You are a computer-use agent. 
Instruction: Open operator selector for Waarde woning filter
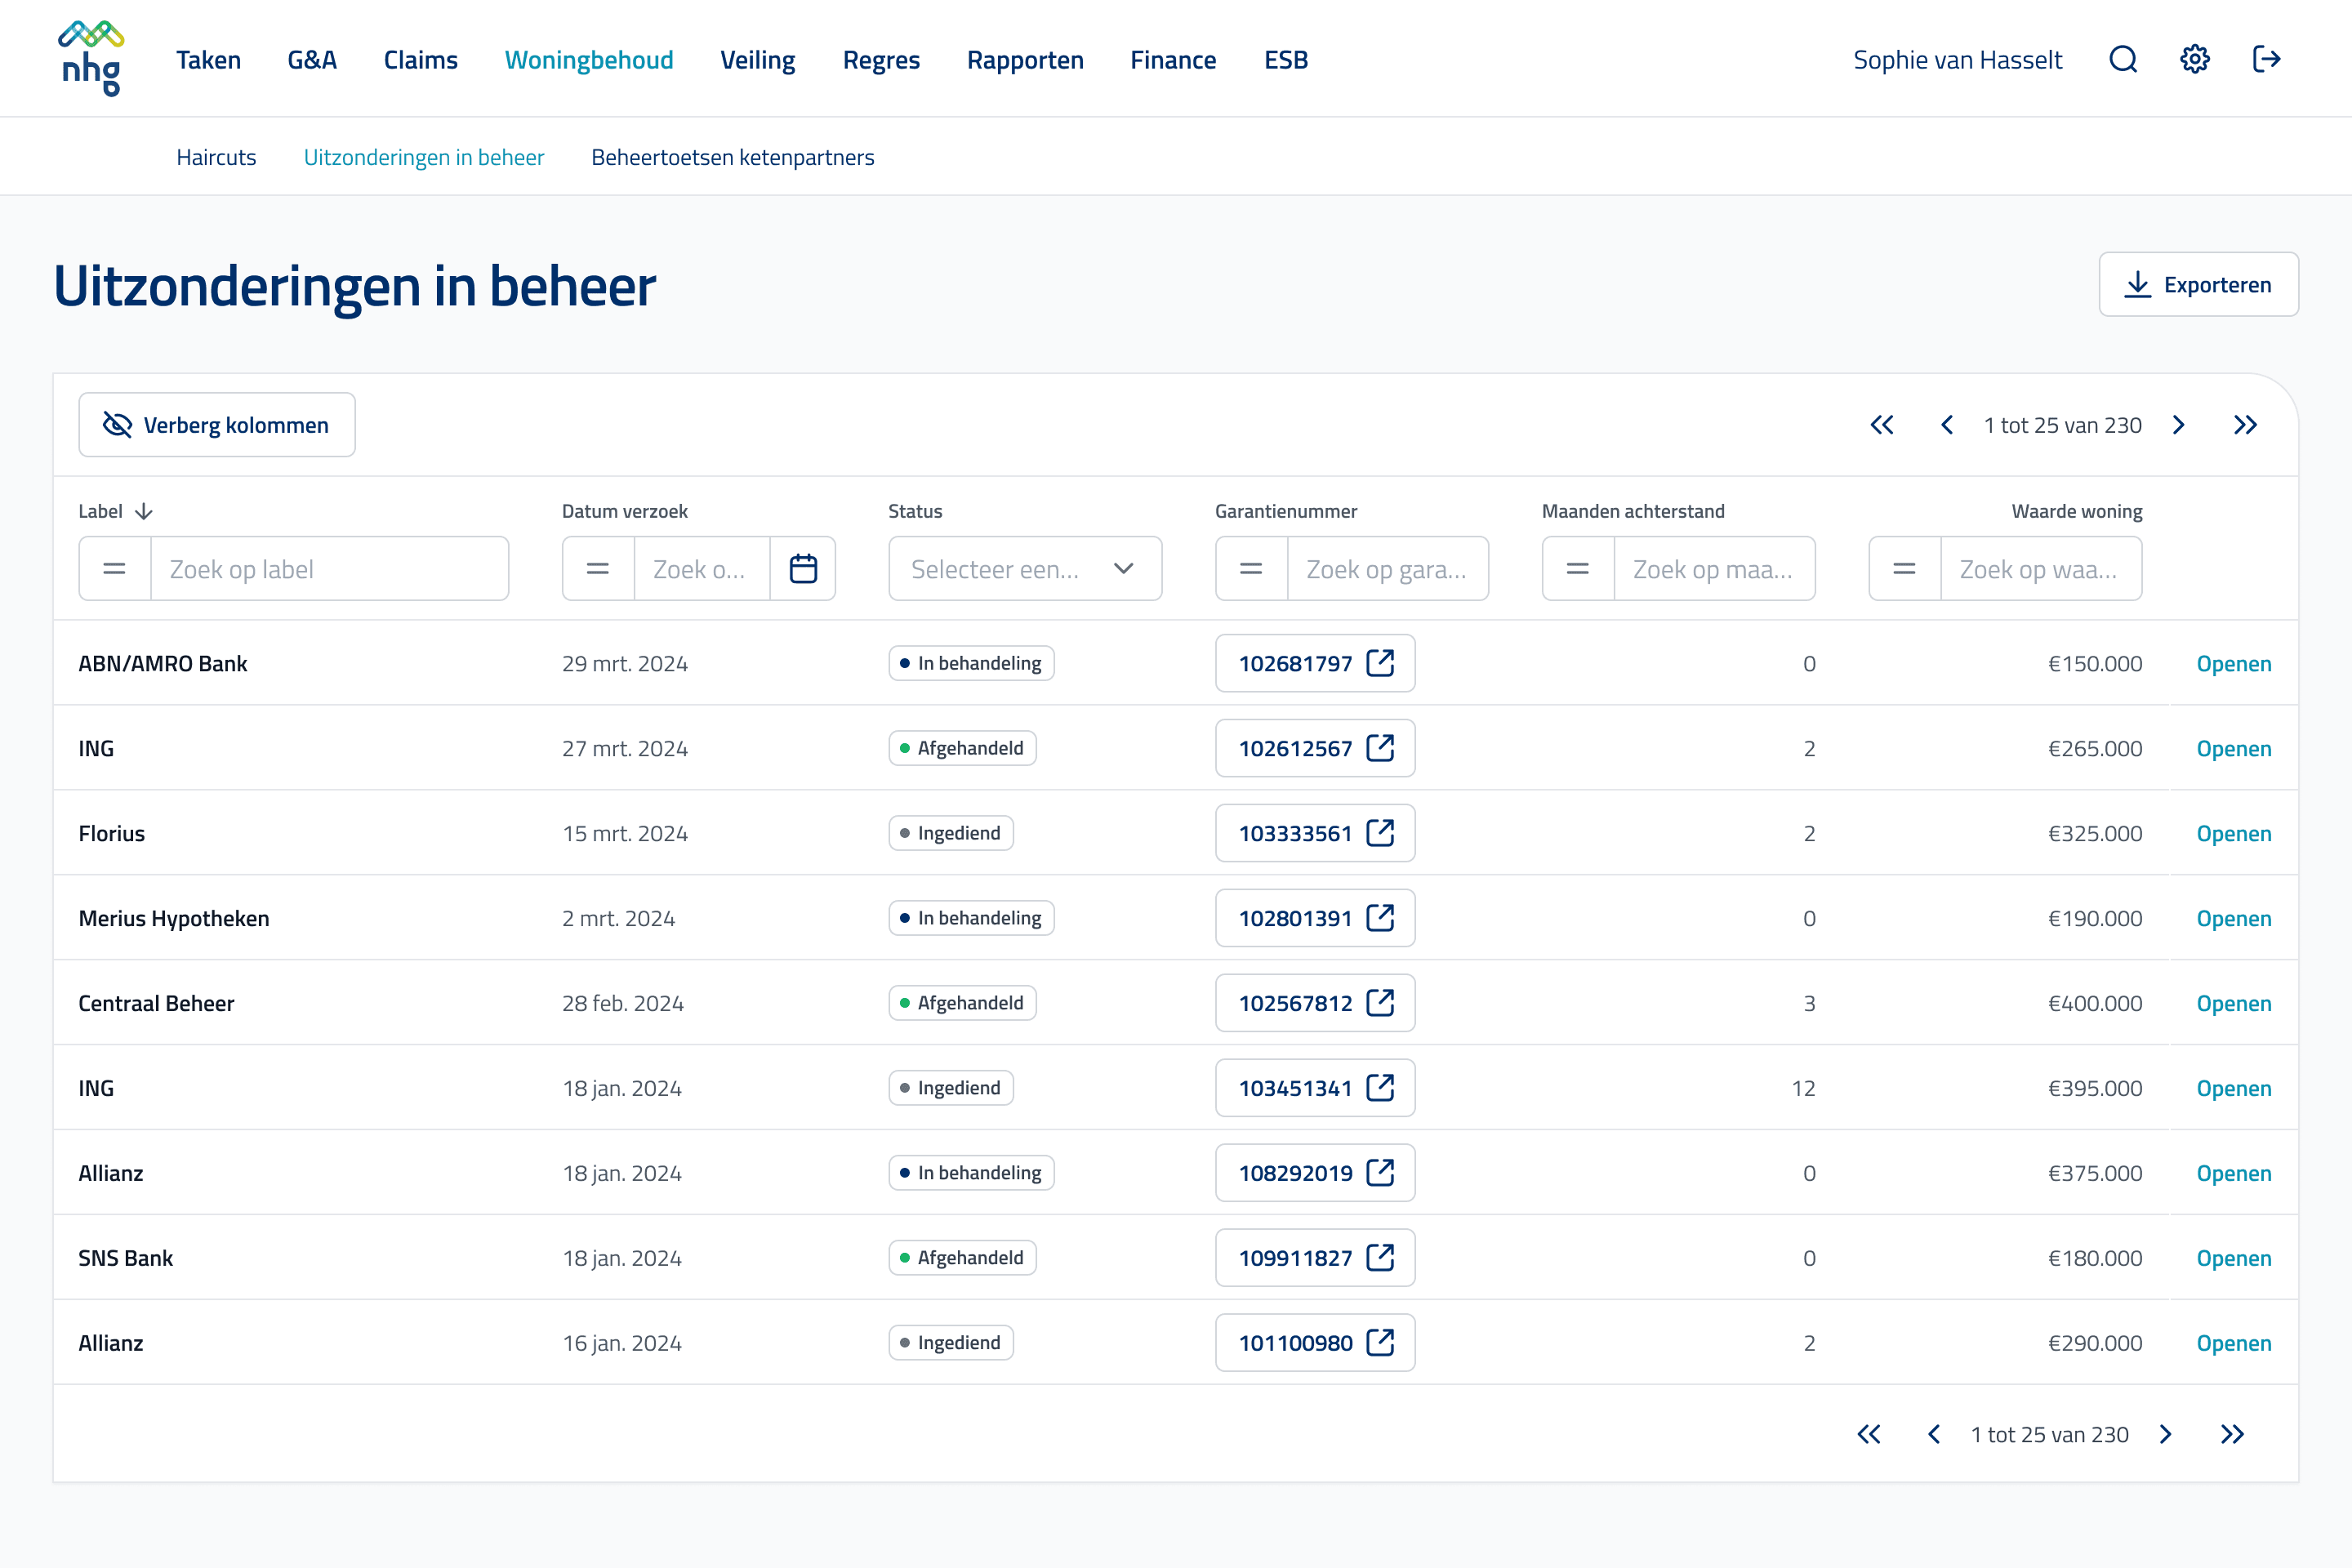[x=1905, y=569]
